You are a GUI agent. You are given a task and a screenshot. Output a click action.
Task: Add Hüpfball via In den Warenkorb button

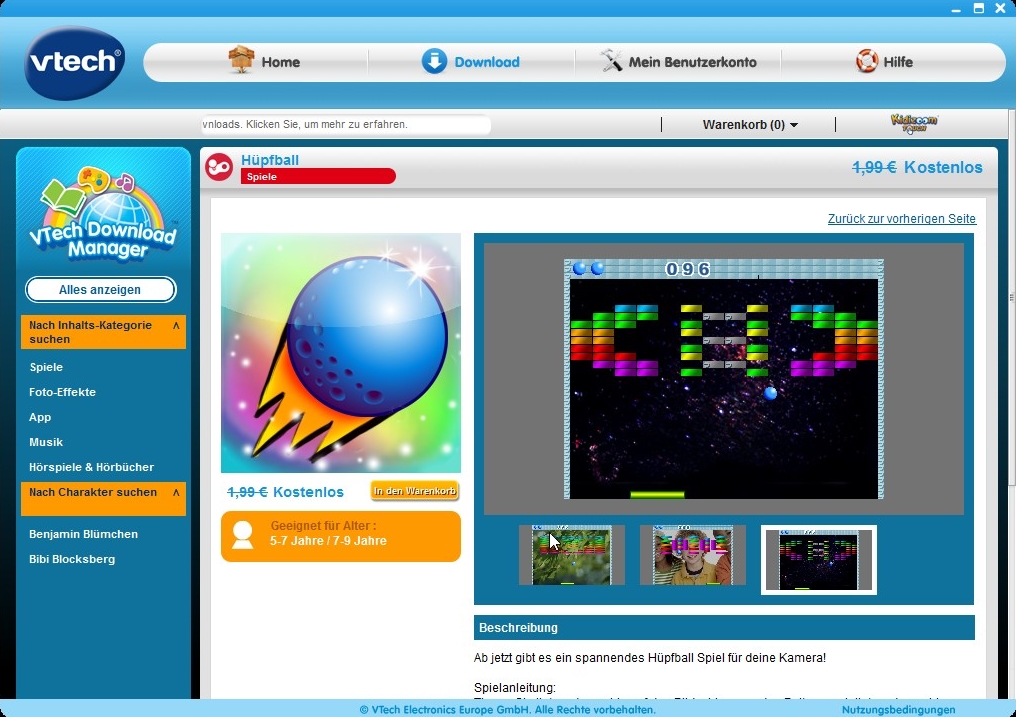(x=413, y=491)
